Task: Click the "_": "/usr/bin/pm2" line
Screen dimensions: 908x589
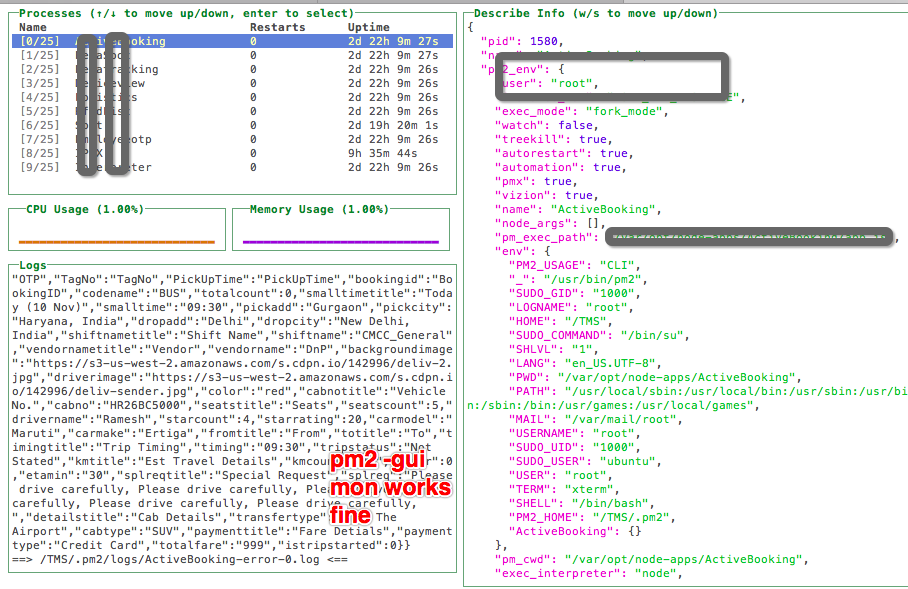Action: coord(578,279)
